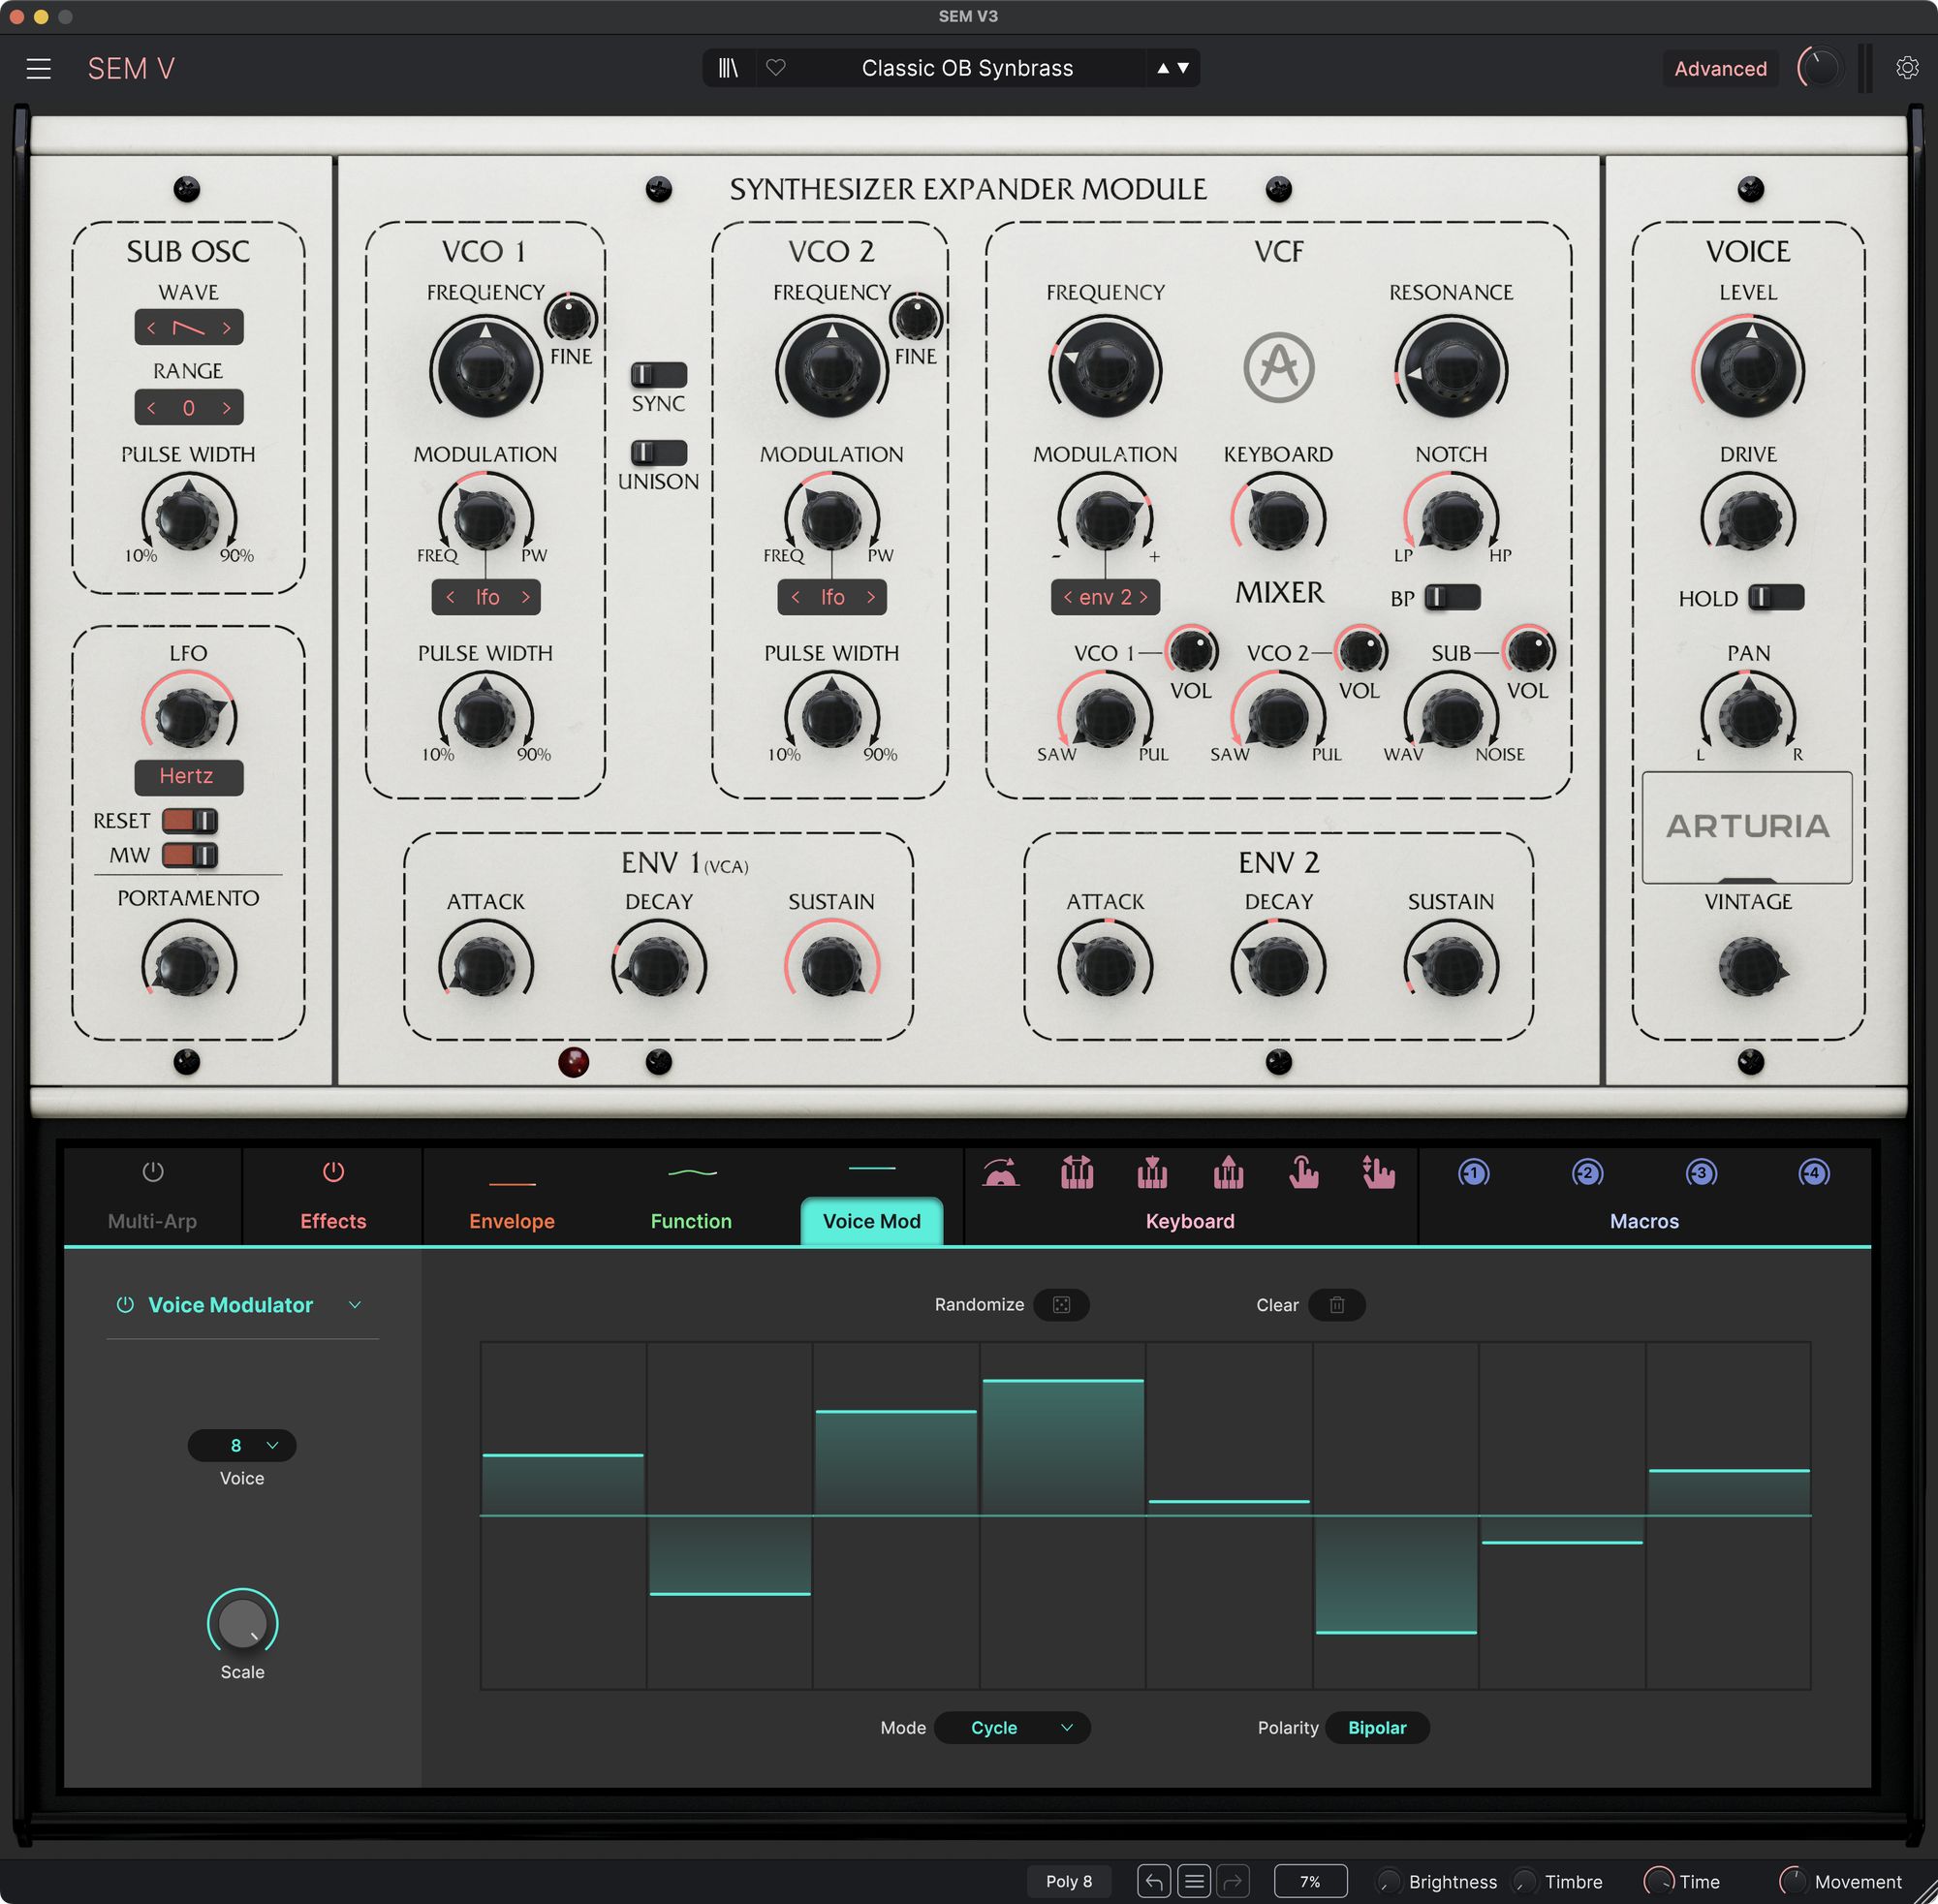
Task: Open the preset library browser icon
Action: coord(728,68)
